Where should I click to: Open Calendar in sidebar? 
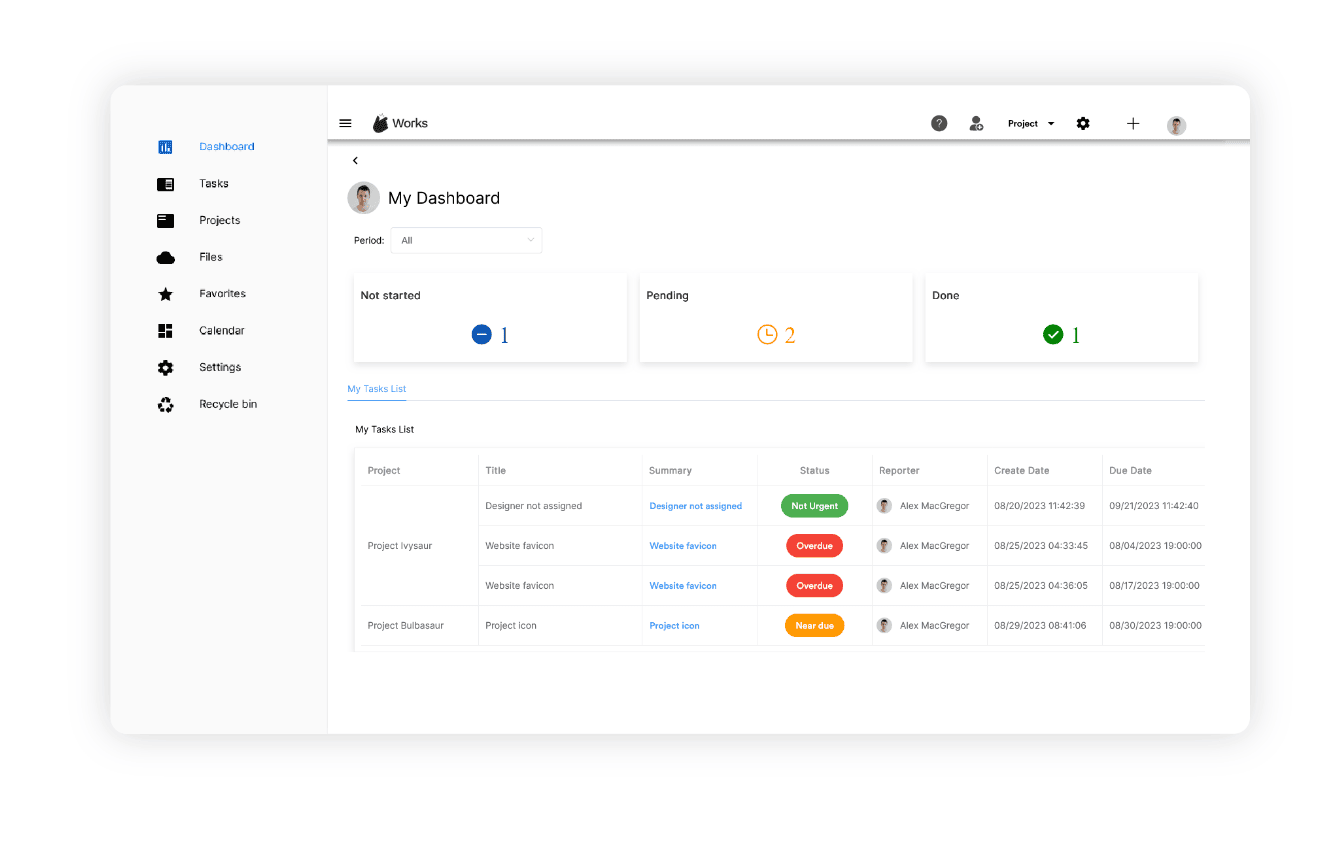[x=222, y=331]
